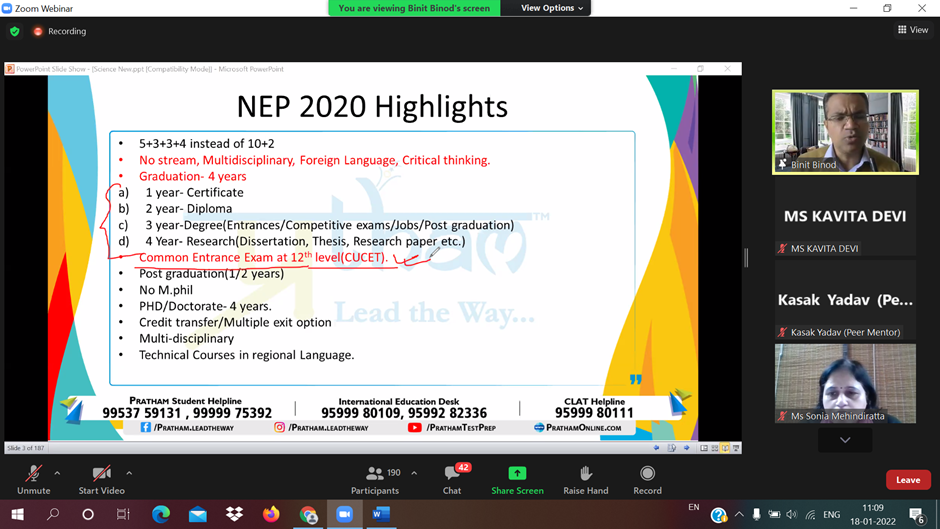Toggle Start Video on

[x=100, y=479]
